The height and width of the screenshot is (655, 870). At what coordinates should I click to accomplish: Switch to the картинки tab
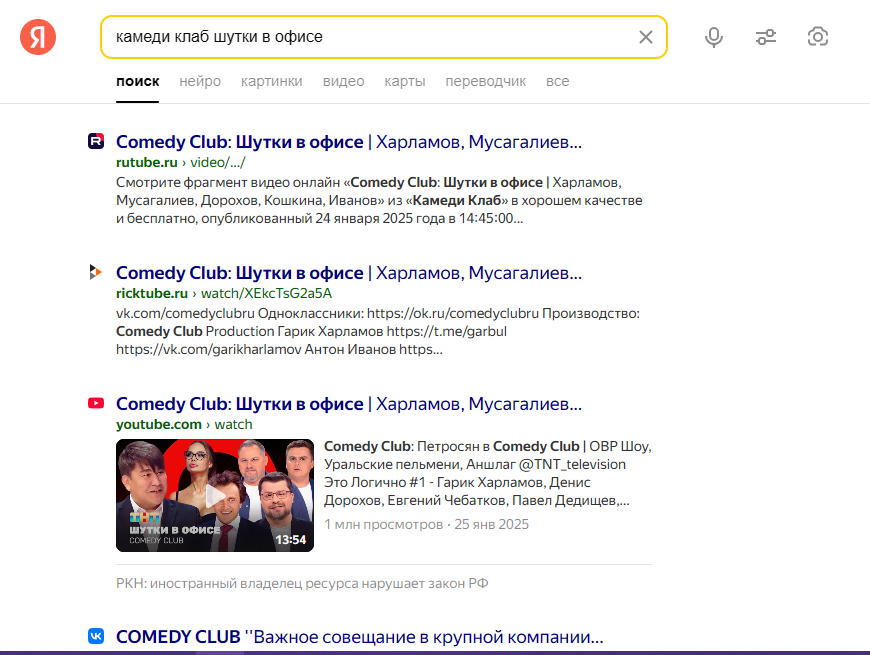pyautogui.click(x=271, y=81)
